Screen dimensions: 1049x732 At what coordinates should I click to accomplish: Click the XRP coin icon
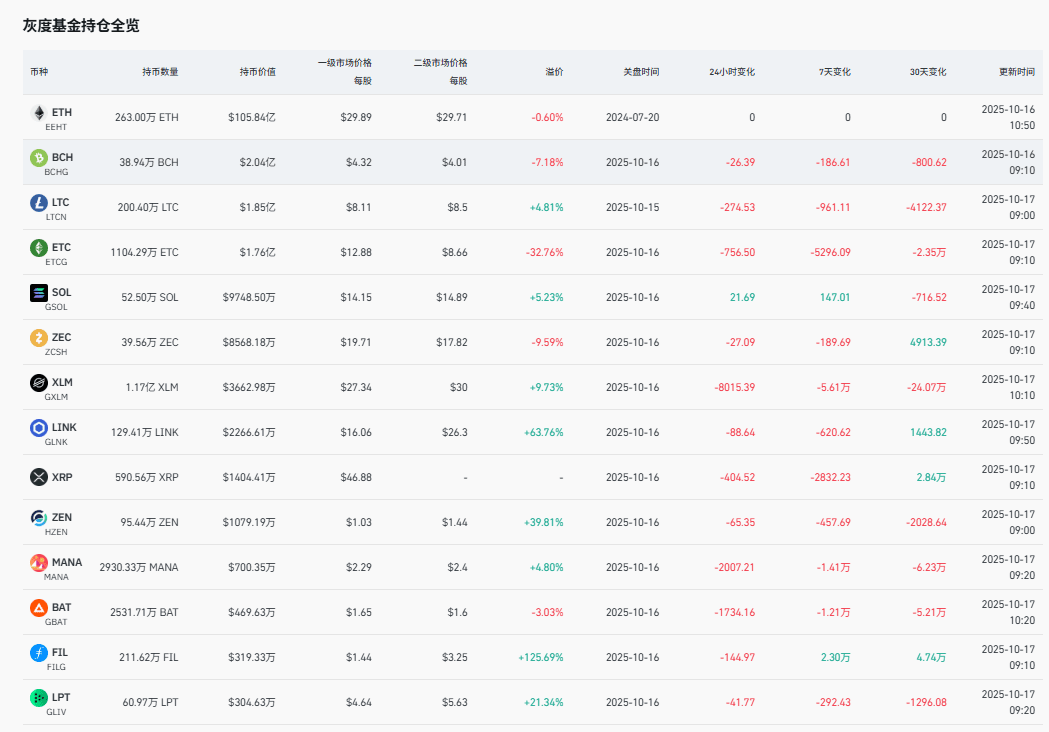click(39, 477)
